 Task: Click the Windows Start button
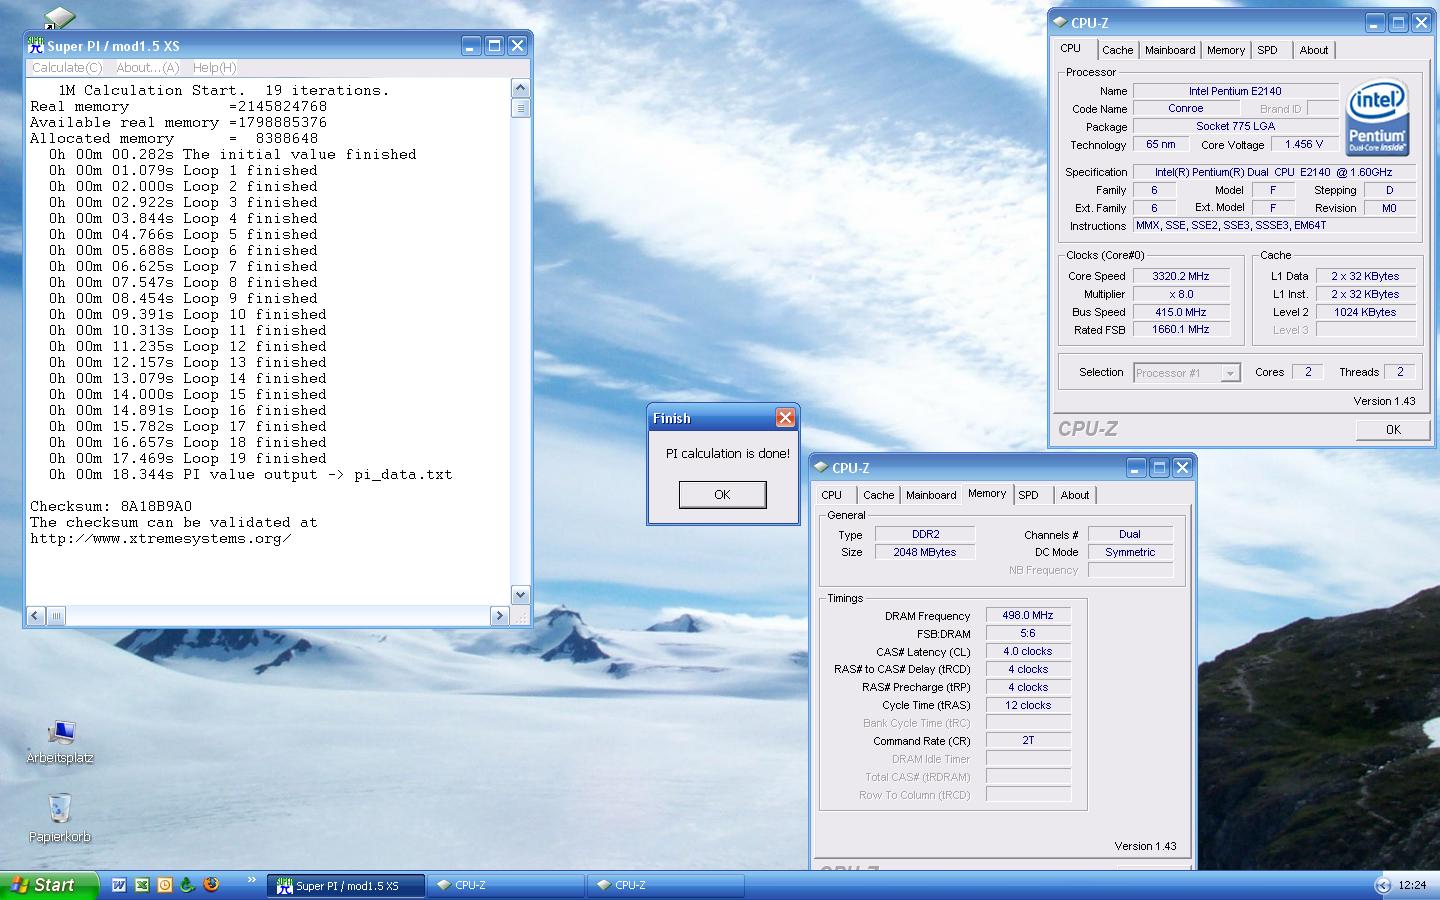click(x=48, y=885)
